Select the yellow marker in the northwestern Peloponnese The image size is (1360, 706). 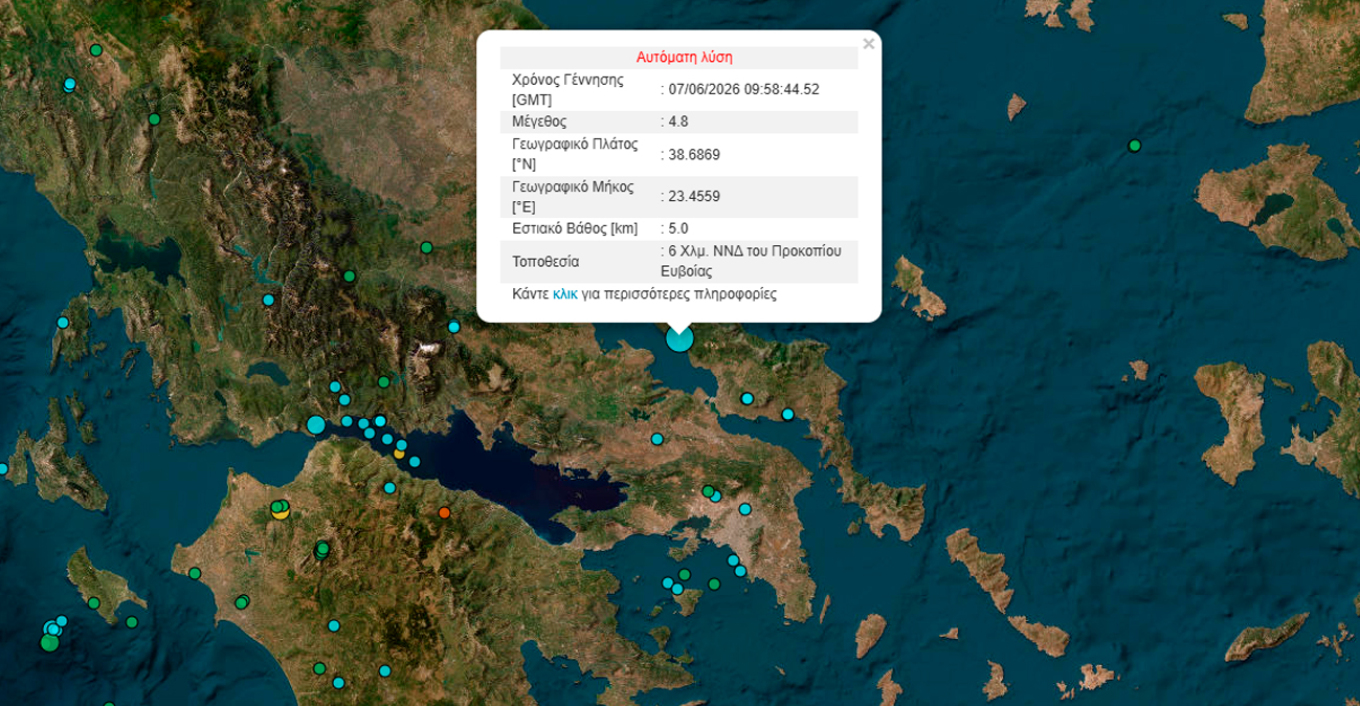[x=281, y=511]
